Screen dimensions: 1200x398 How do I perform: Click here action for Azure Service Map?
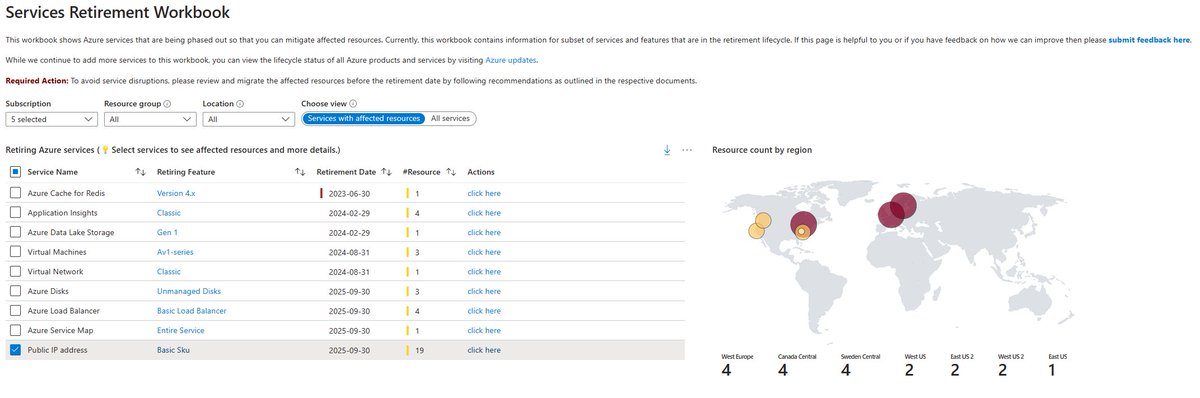[484, 330]
